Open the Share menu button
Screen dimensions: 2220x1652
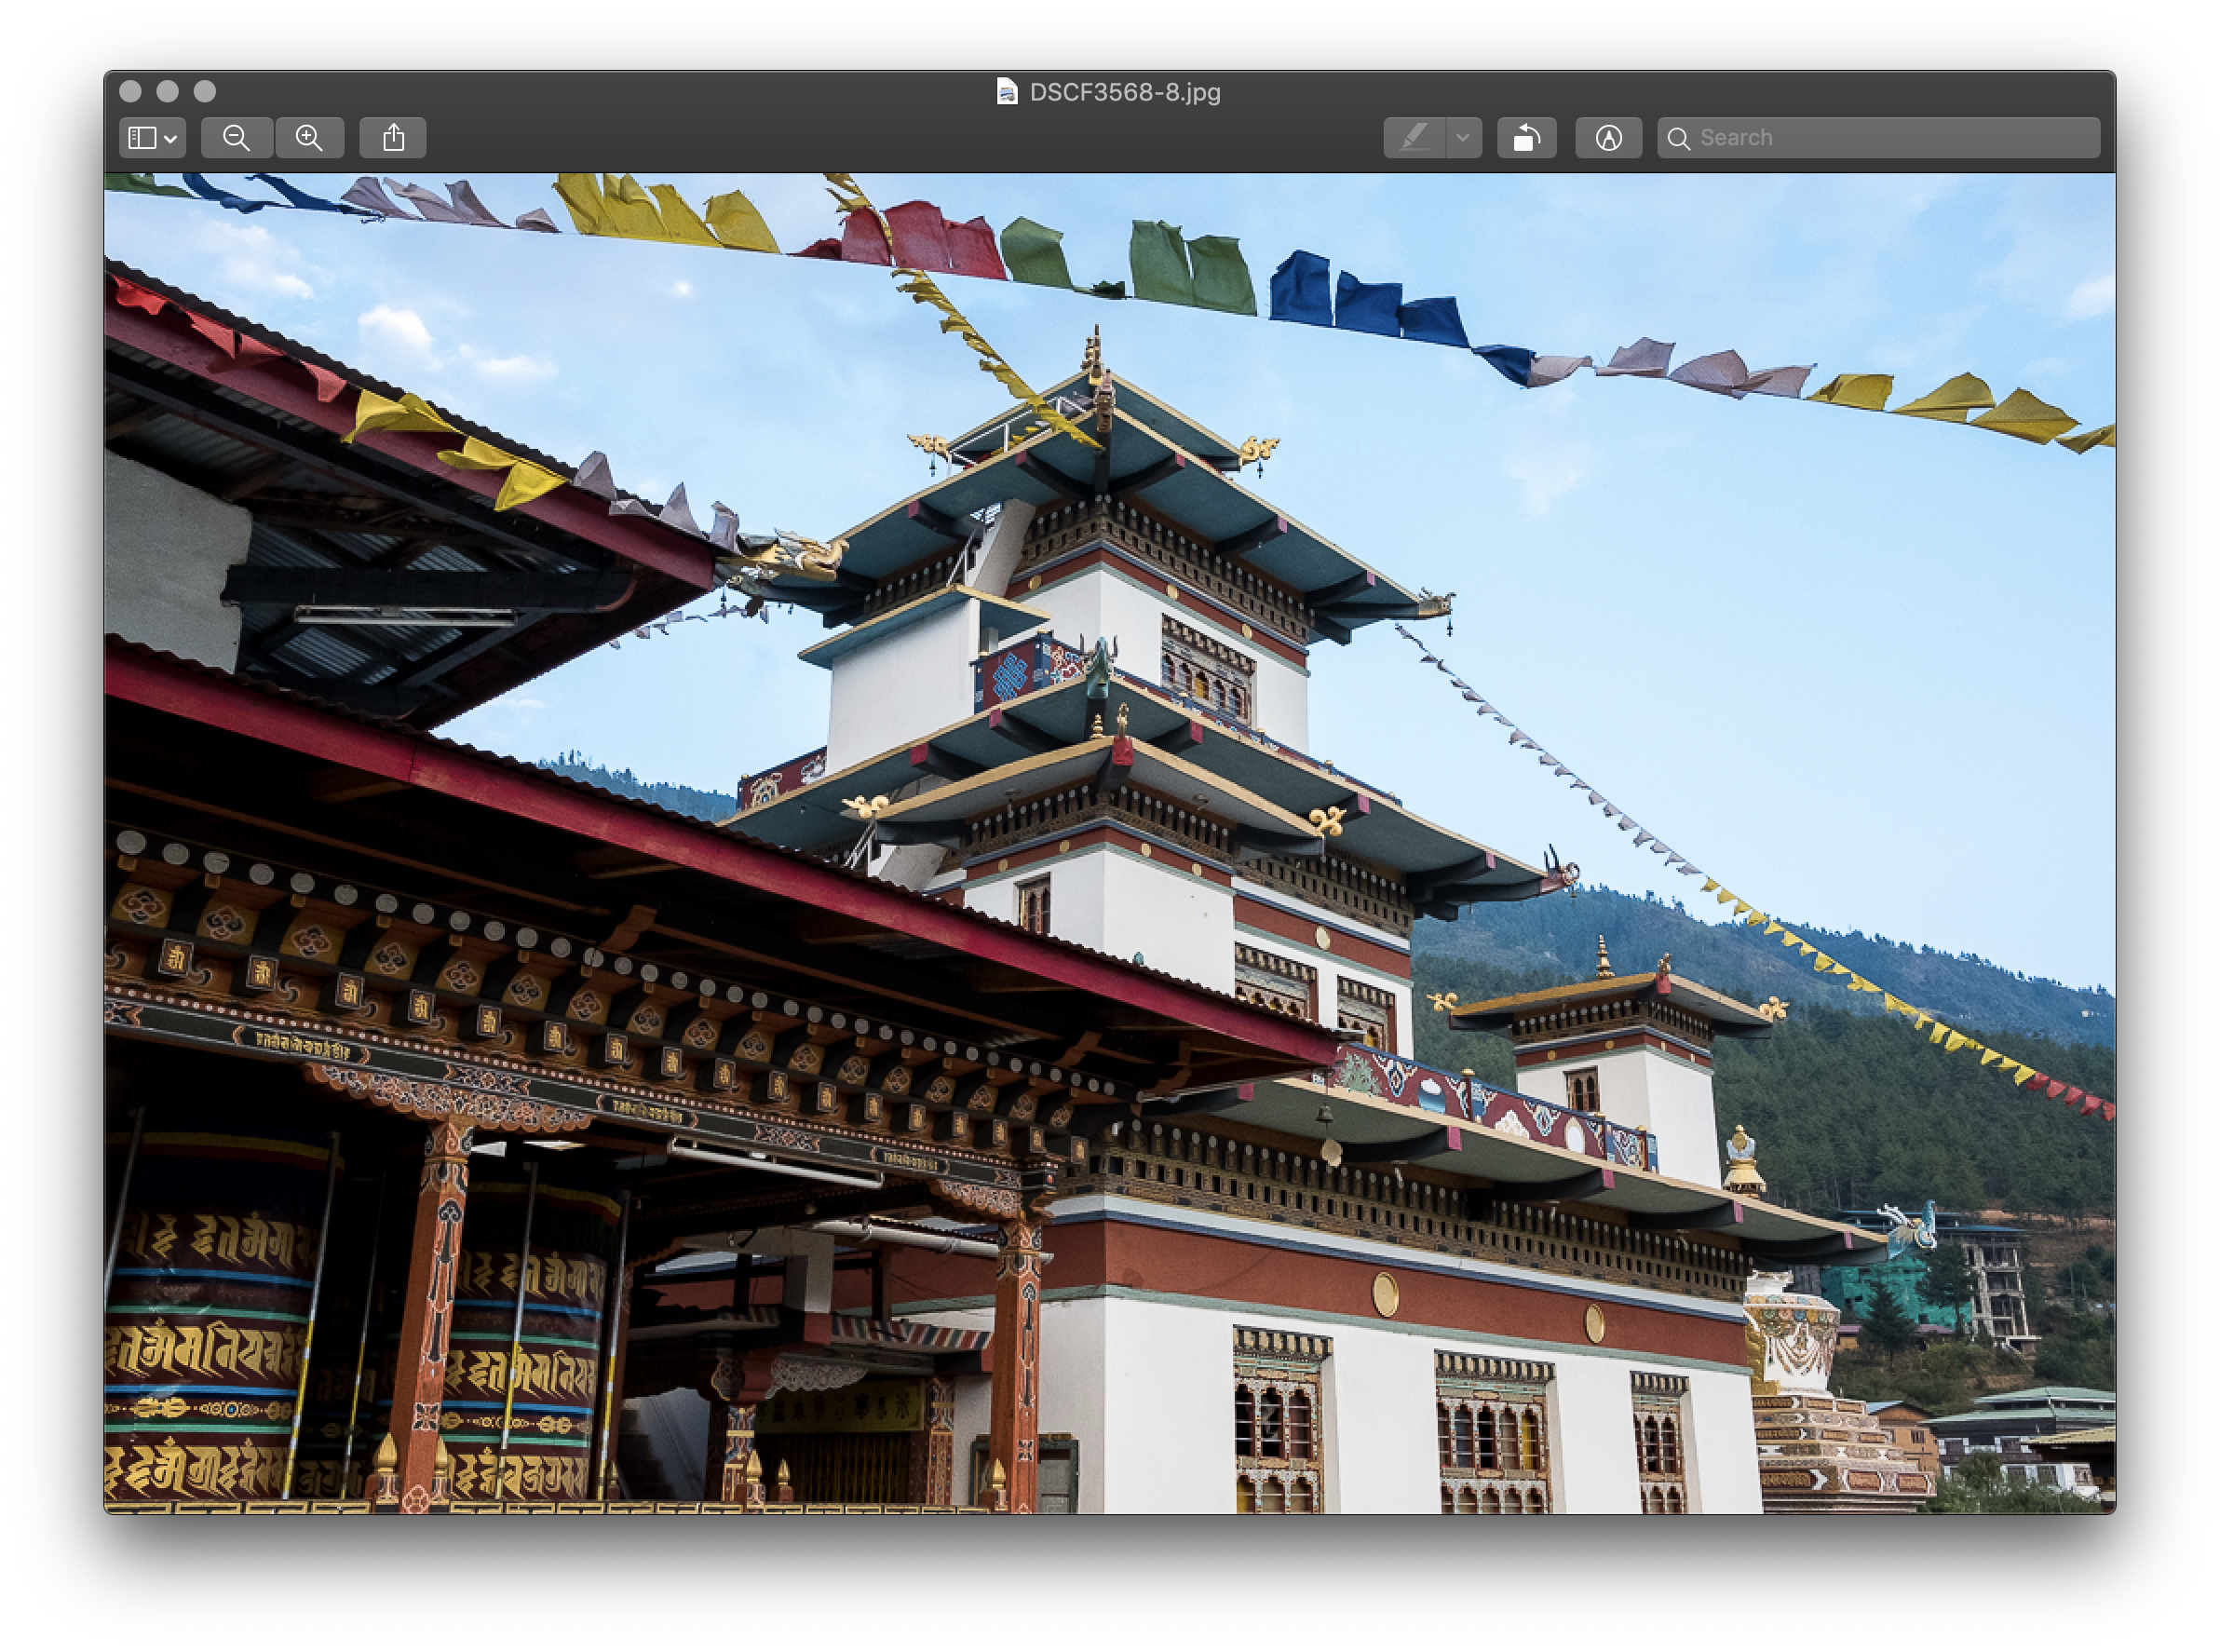tap(393, 138)
